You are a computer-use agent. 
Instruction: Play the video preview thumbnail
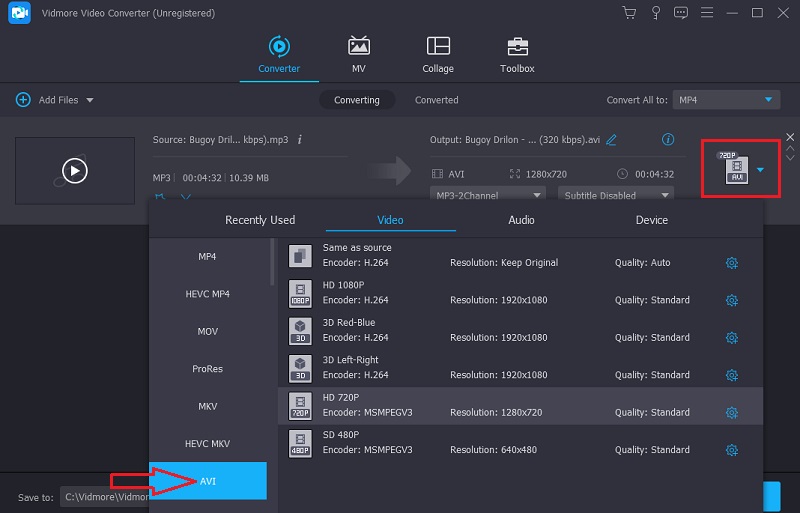pyautogui.click(x=75, y=171)
